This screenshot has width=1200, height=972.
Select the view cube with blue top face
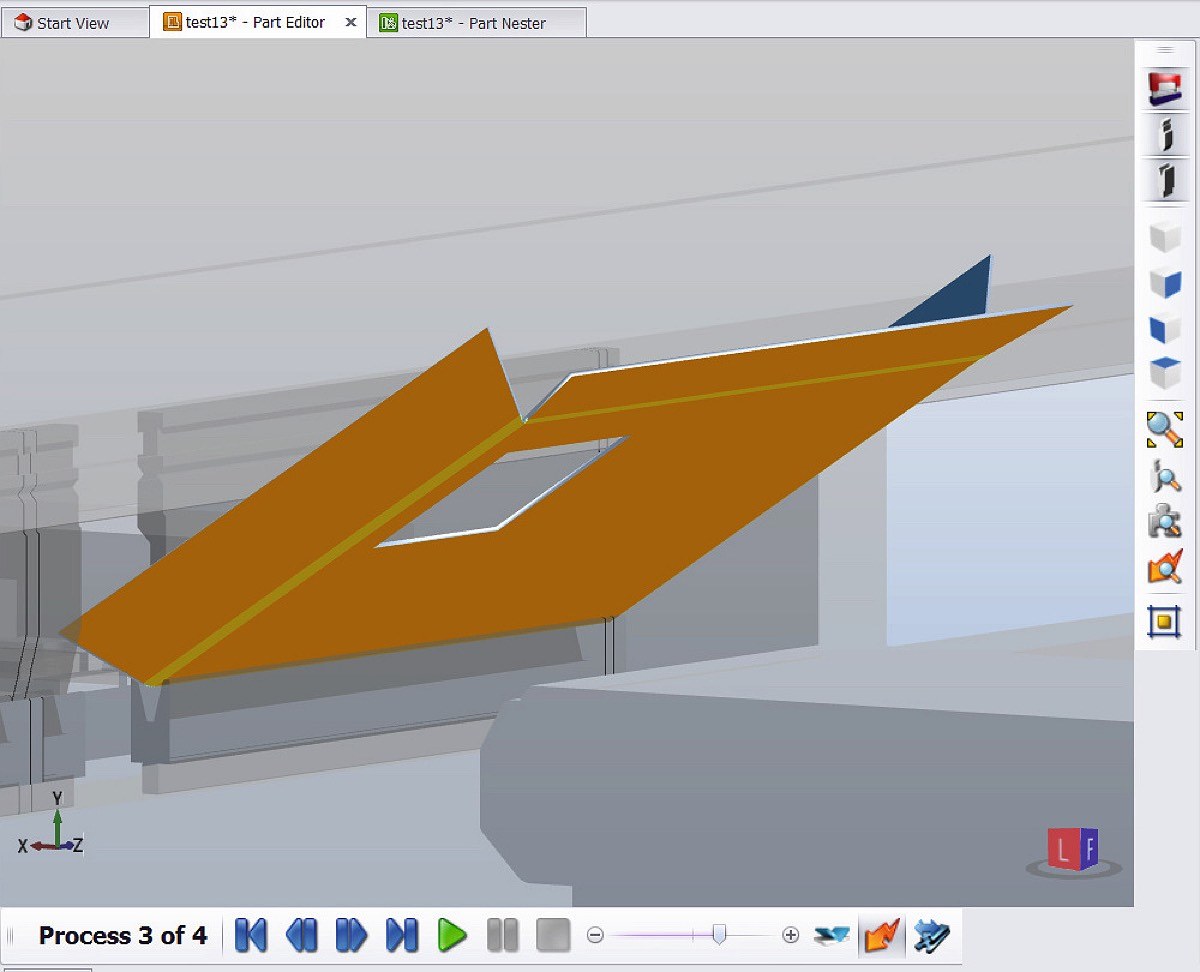pos(1164,372)
